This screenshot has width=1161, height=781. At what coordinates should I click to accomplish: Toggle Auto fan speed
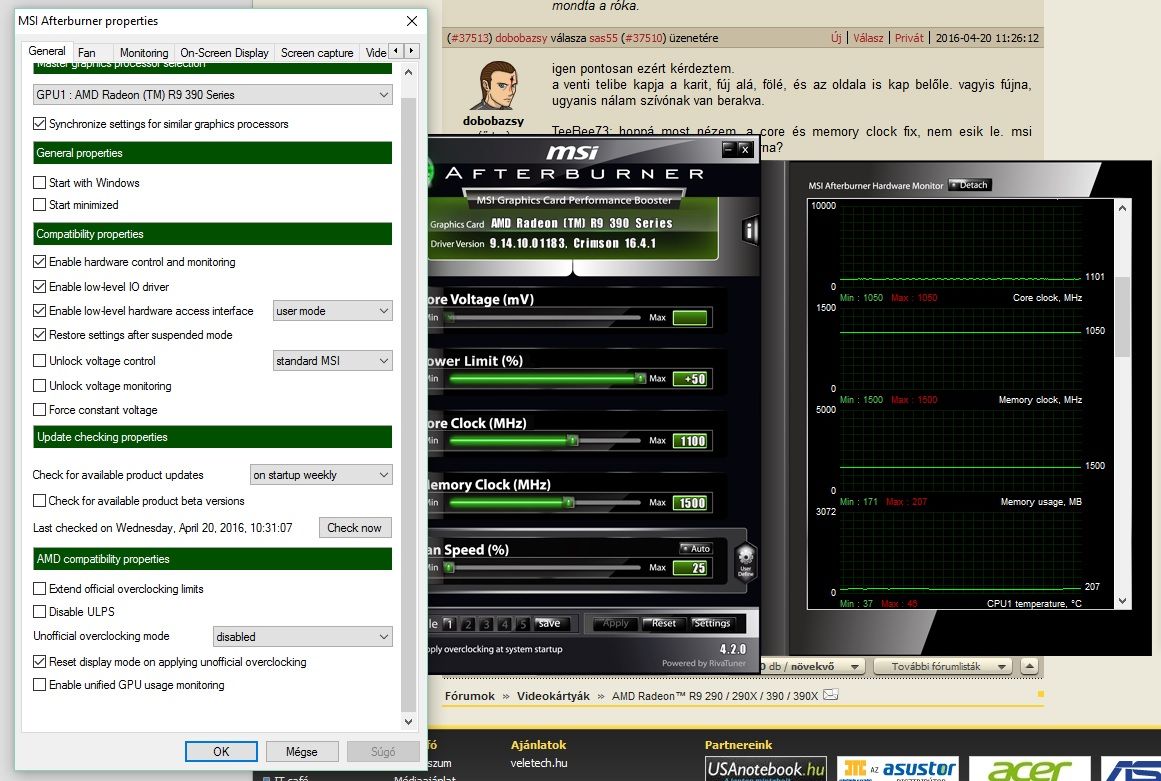696,549
